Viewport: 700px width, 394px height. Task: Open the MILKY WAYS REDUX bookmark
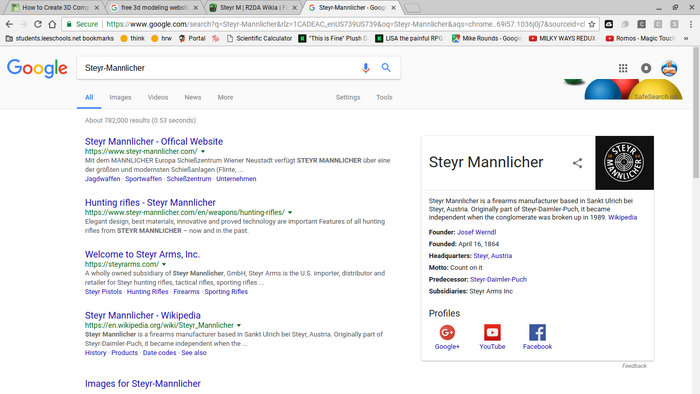coord(562,38)
